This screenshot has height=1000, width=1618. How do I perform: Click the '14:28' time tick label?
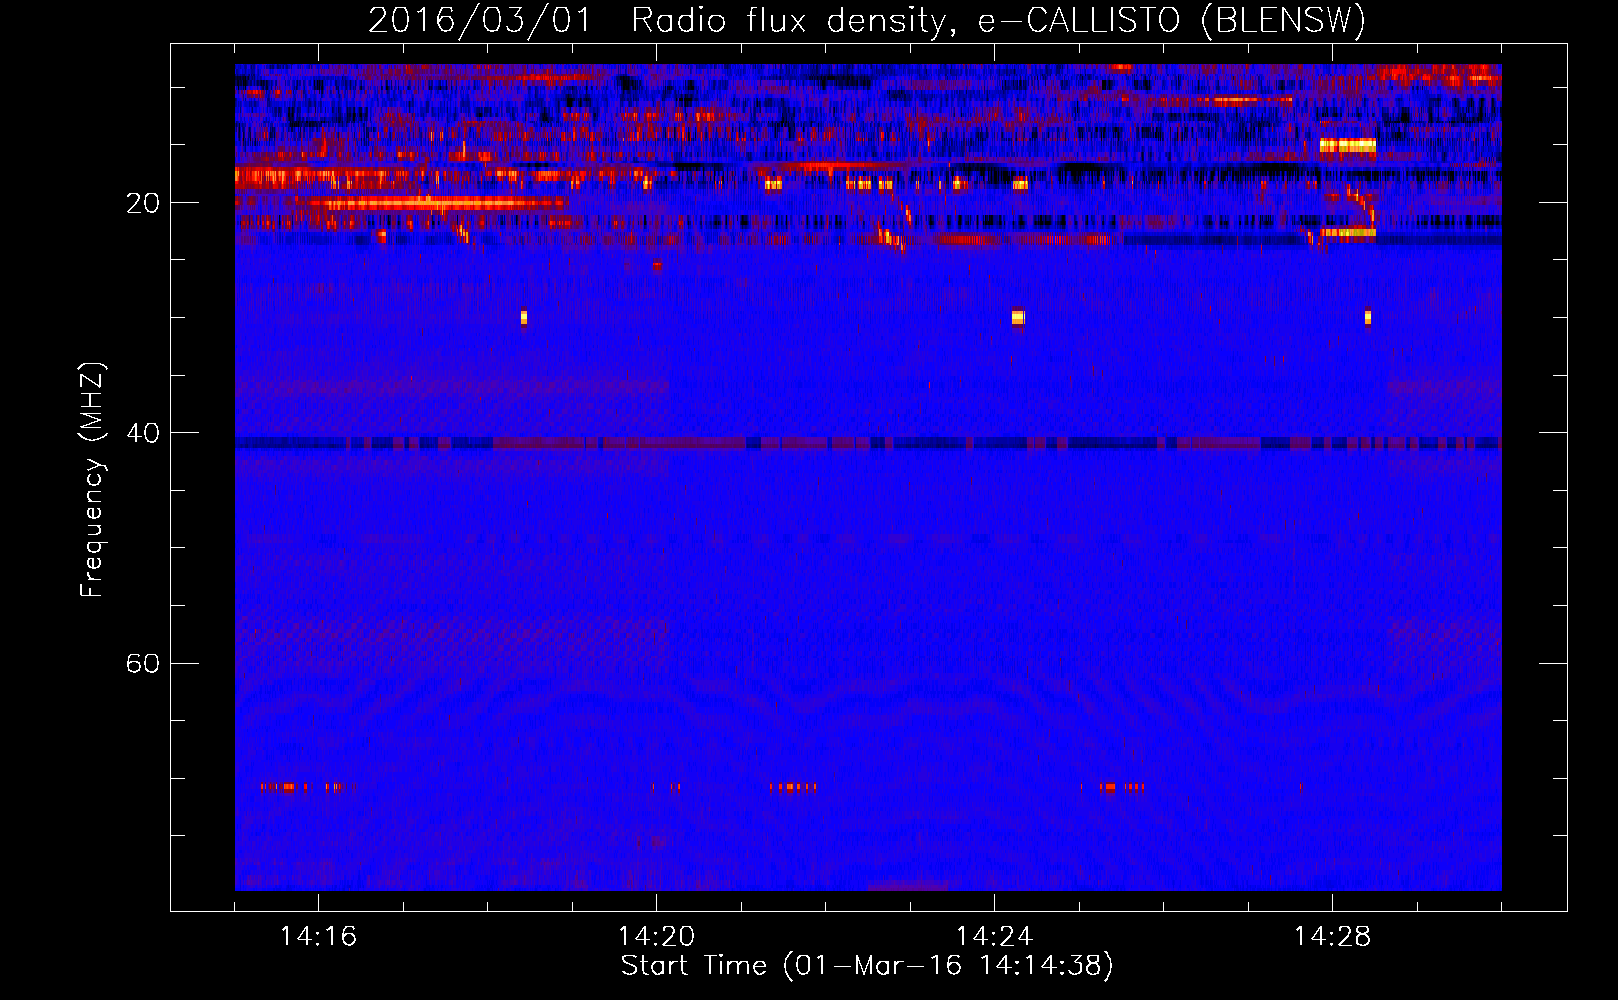pyautogui.click(x=1332, y=937)
